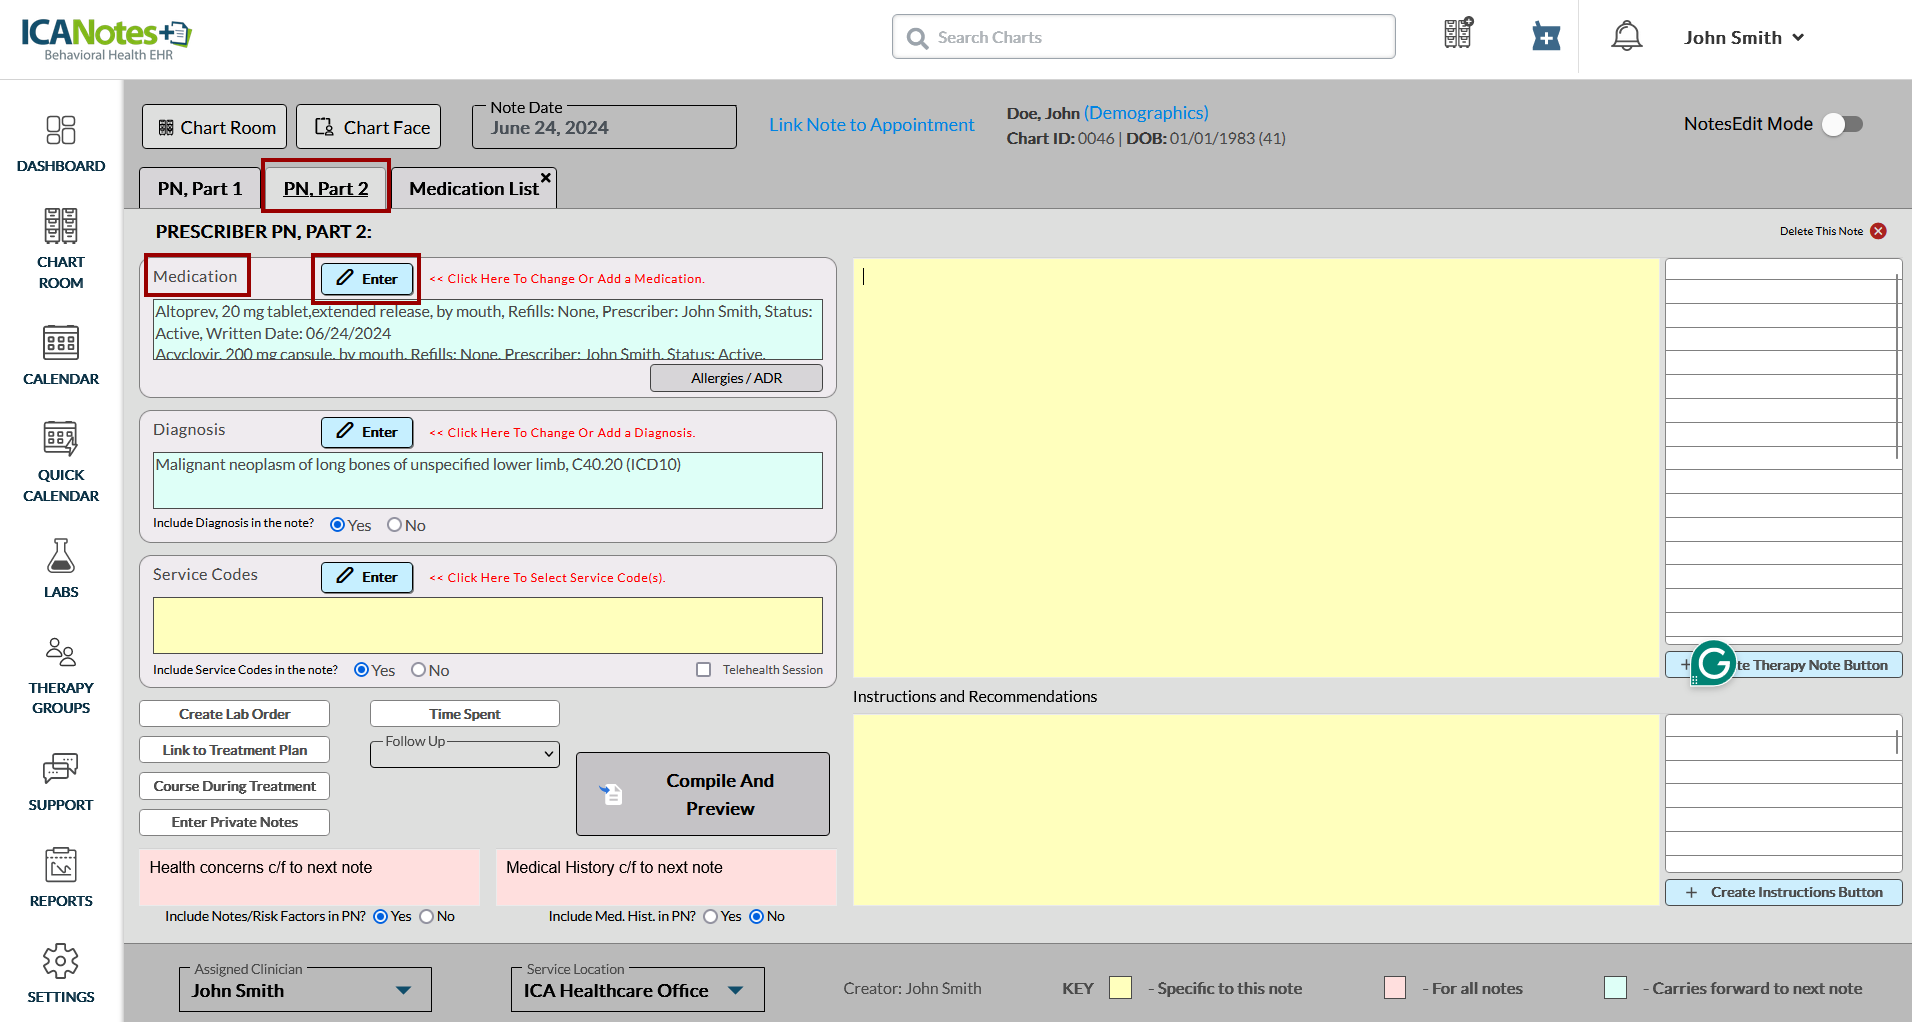Switch to the Medication List tab

[473, 189]
